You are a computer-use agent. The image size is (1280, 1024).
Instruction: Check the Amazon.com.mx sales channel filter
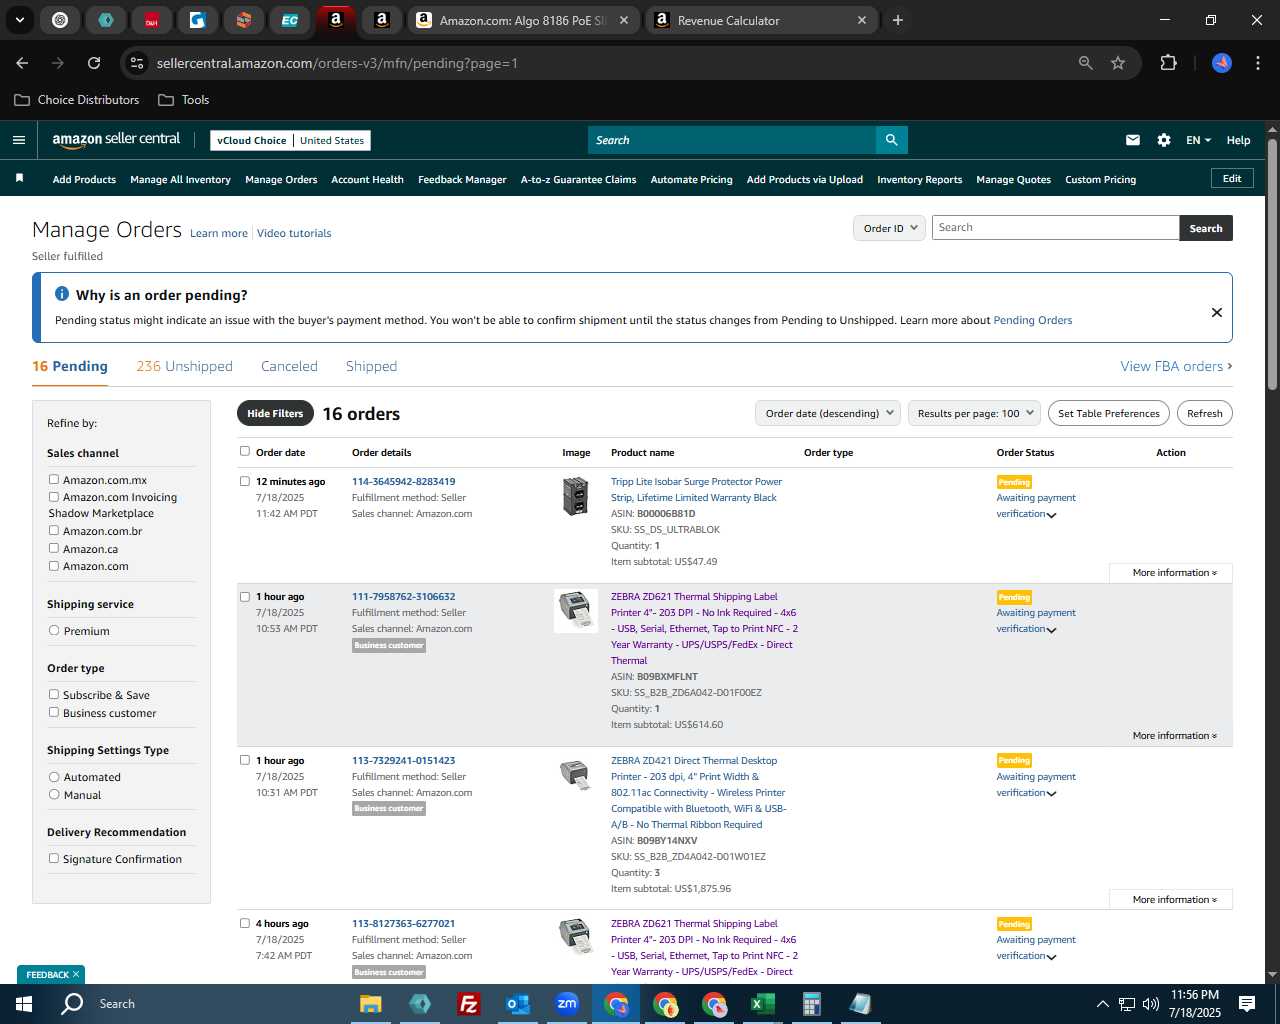tap(54, 480)
